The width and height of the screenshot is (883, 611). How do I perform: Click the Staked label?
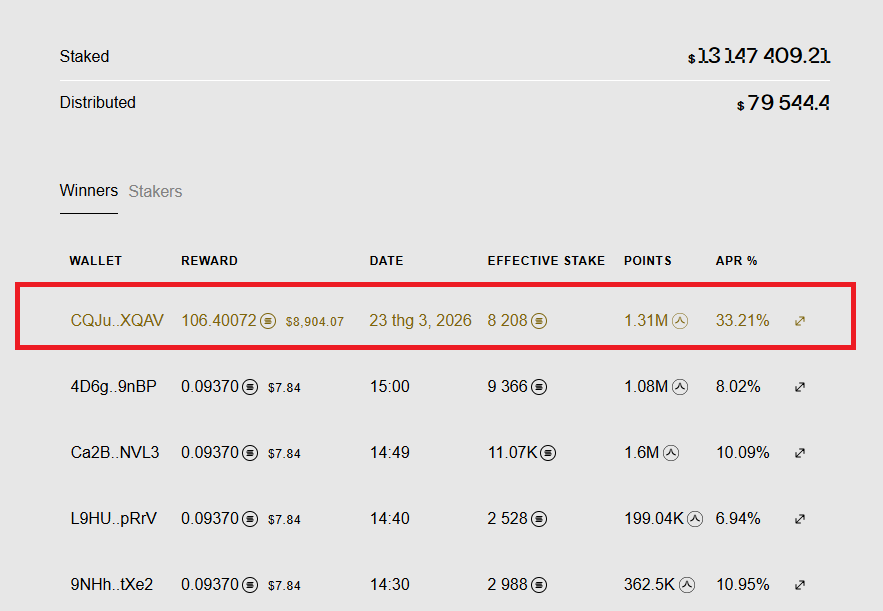[x=84, y=56]
